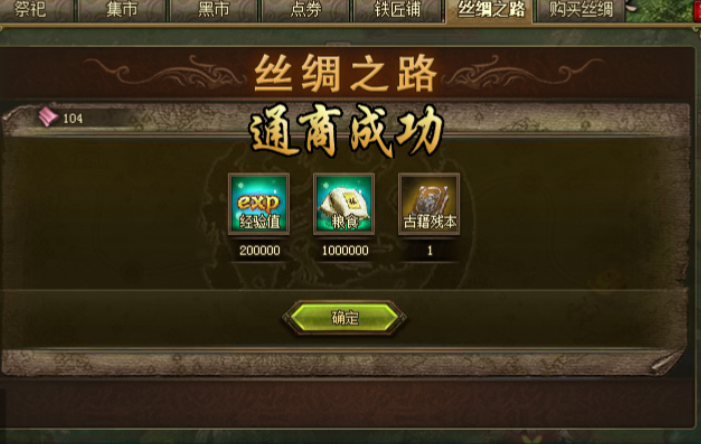
Task: Click the small handle atop the panel border
Action: tap(338, 44)
